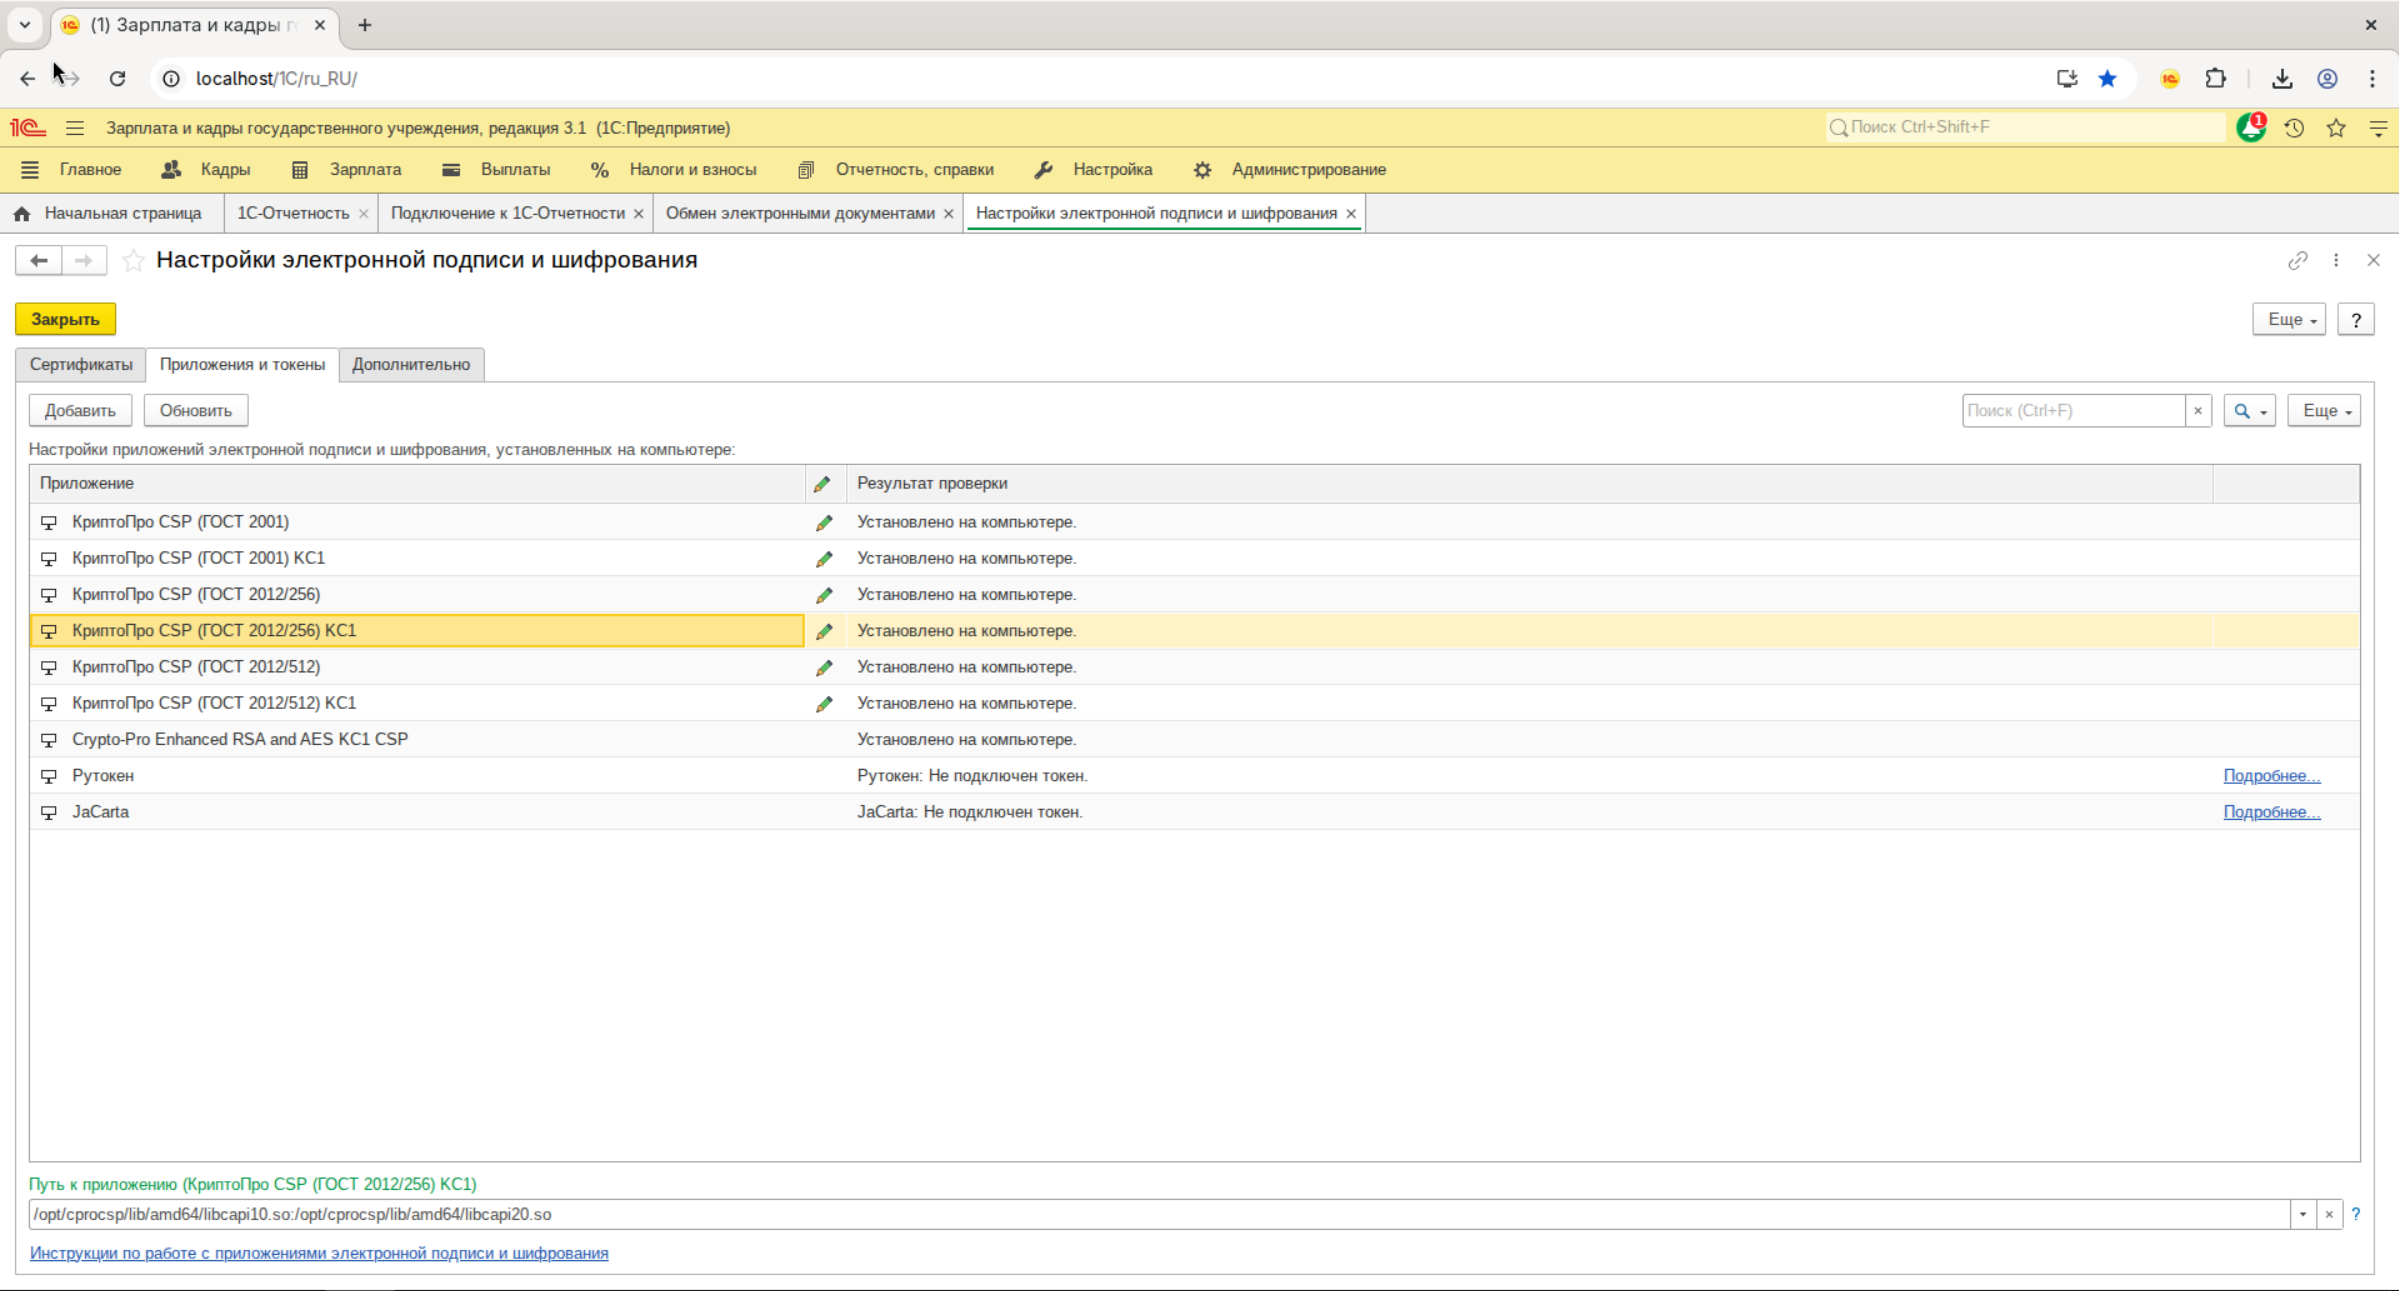Click the Обновить button

[195, 411]
